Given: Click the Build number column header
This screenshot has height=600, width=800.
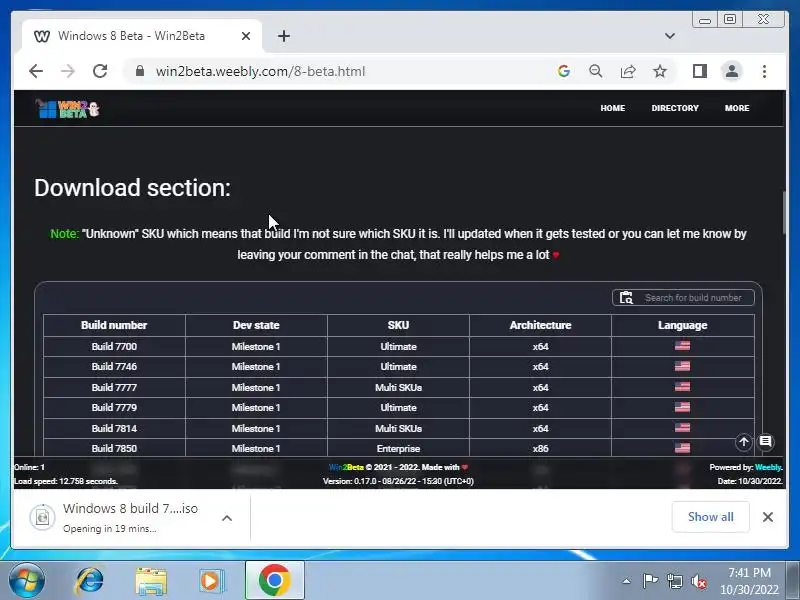Looking at the screenshot, I should [114, 325].
